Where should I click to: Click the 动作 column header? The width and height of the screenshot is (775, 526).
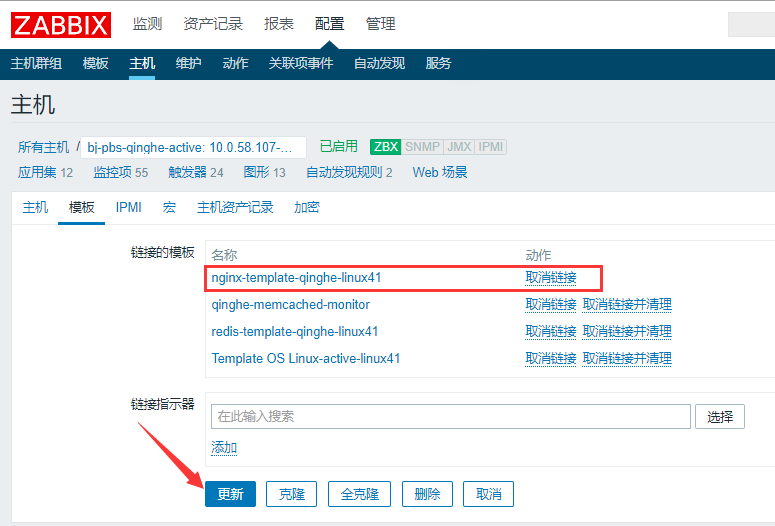(538, 255)
